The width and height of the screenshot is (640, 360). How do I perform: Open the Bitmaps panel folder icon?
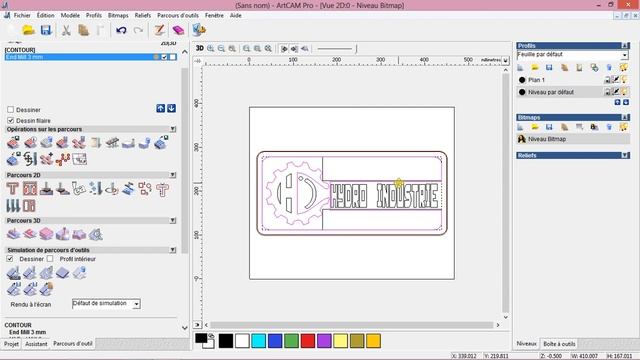pos(535,127)
